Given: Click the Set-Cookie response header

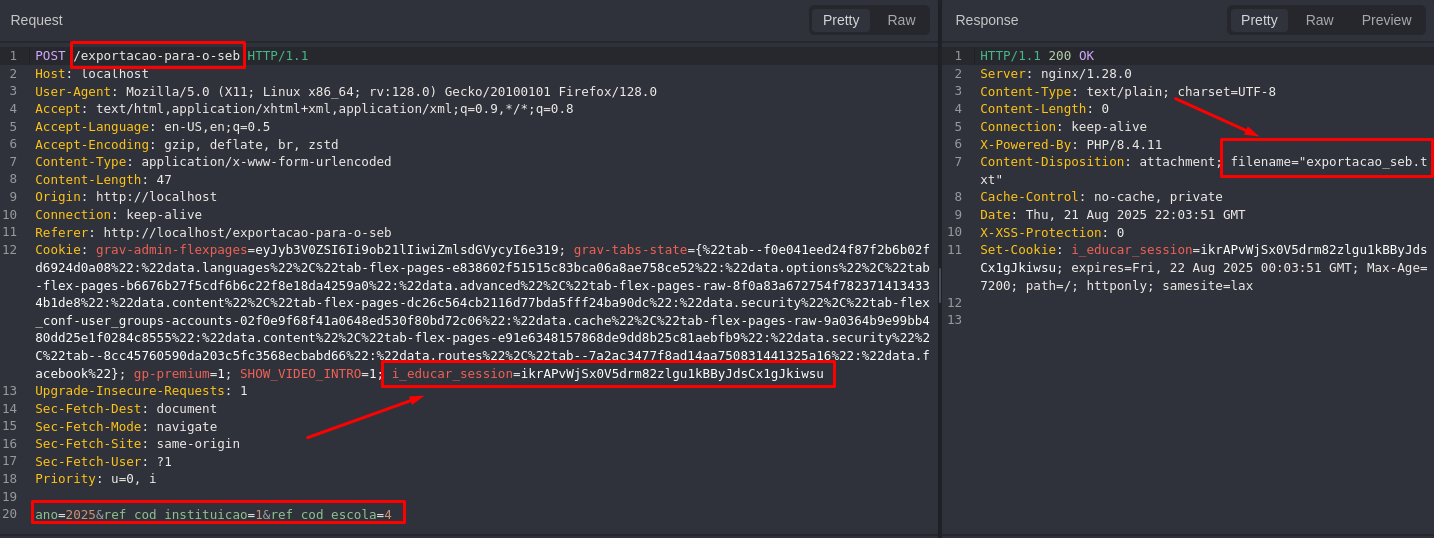Looking at the screenshot, I should (x=1204, y=268).
